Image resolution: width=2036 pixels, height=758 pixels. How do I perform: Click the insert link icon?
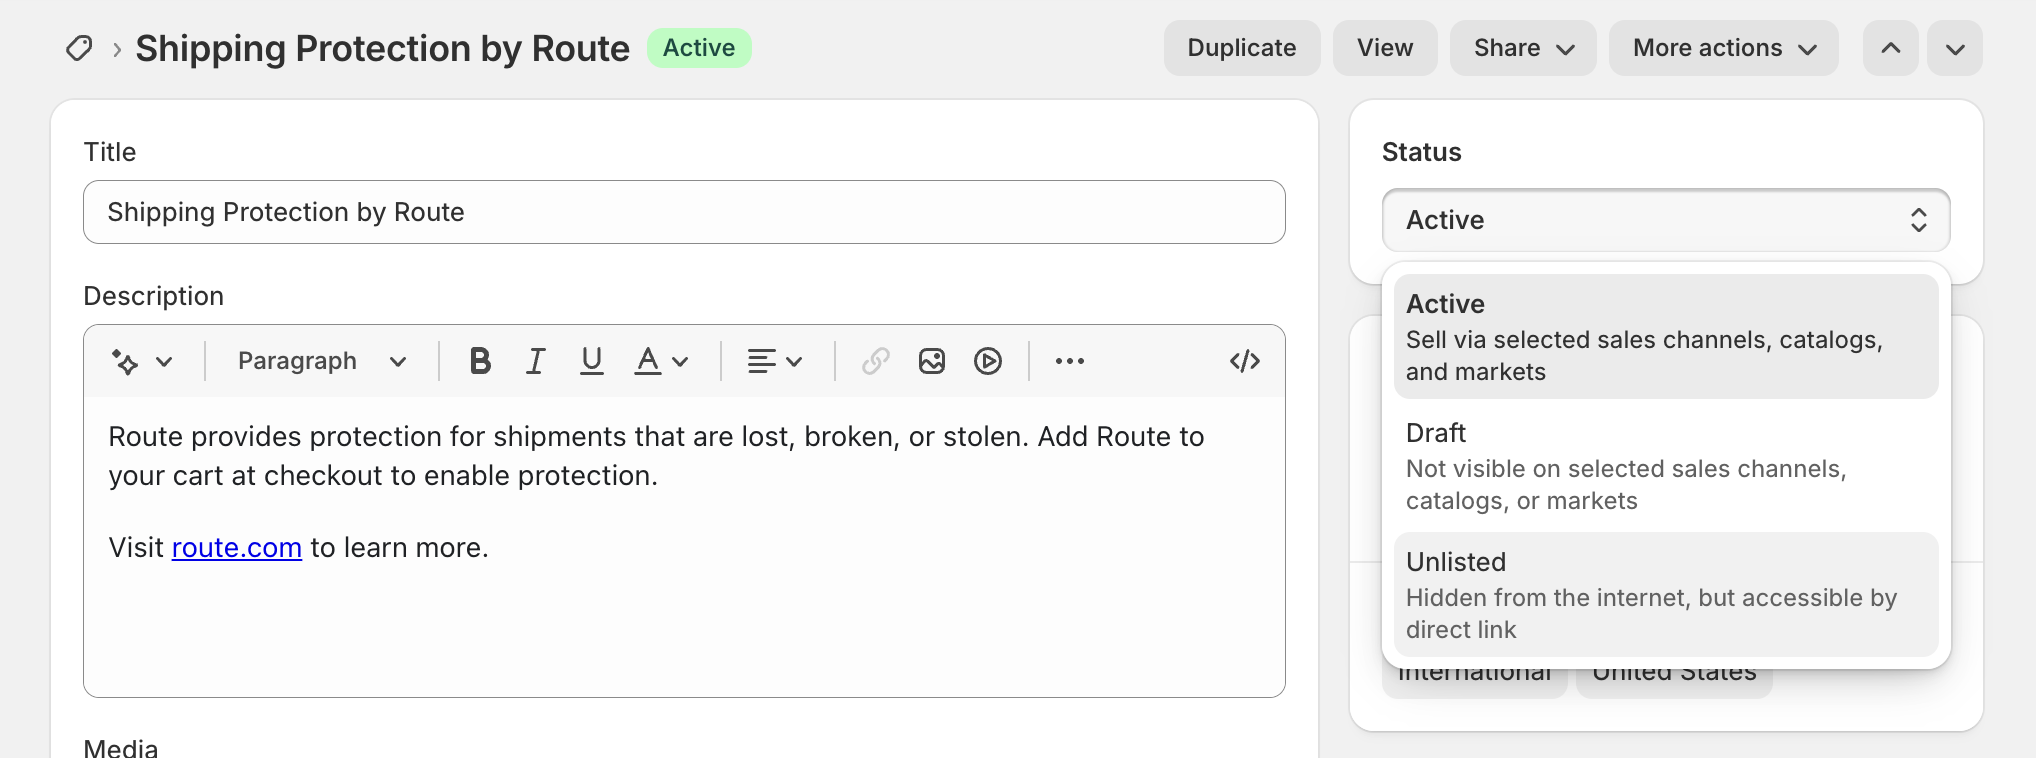(x=875, y=361)
